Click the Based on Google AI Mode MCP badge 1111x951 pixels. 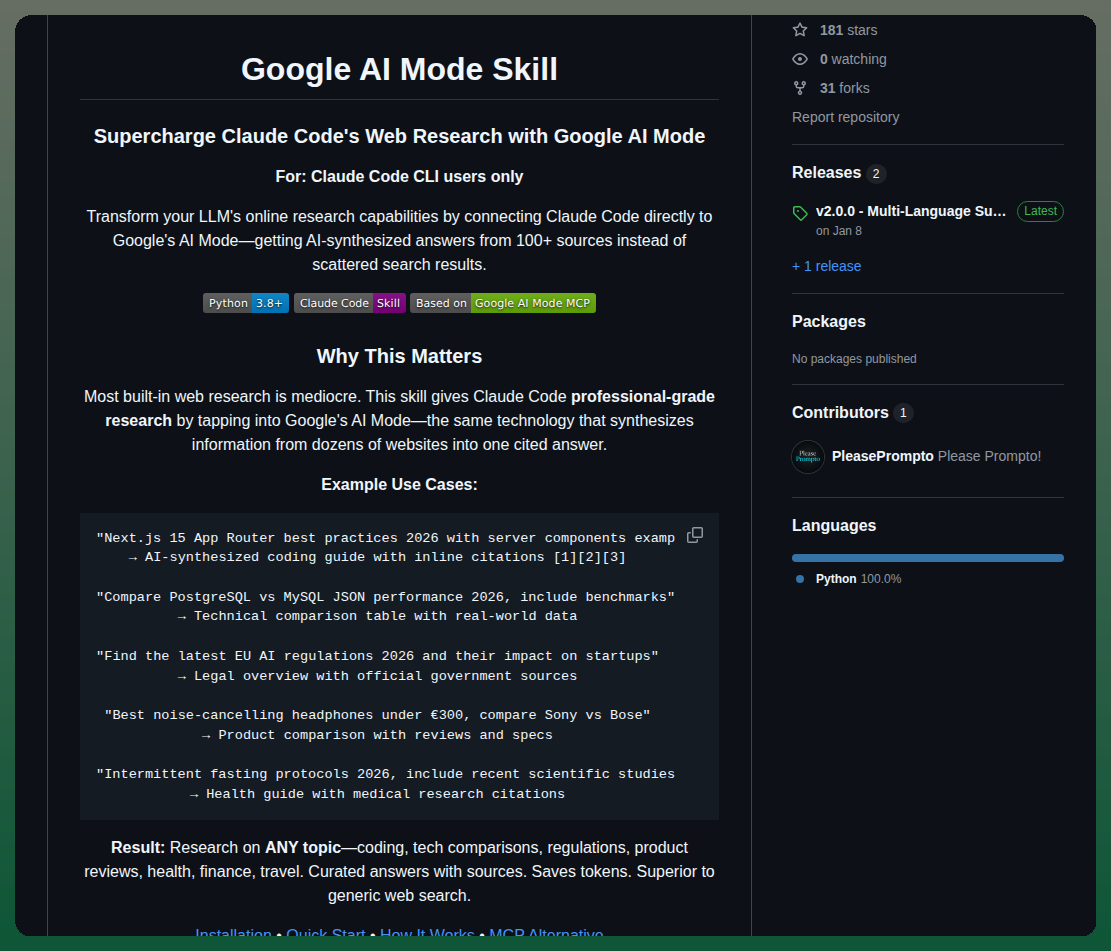(x=503, y=303)
